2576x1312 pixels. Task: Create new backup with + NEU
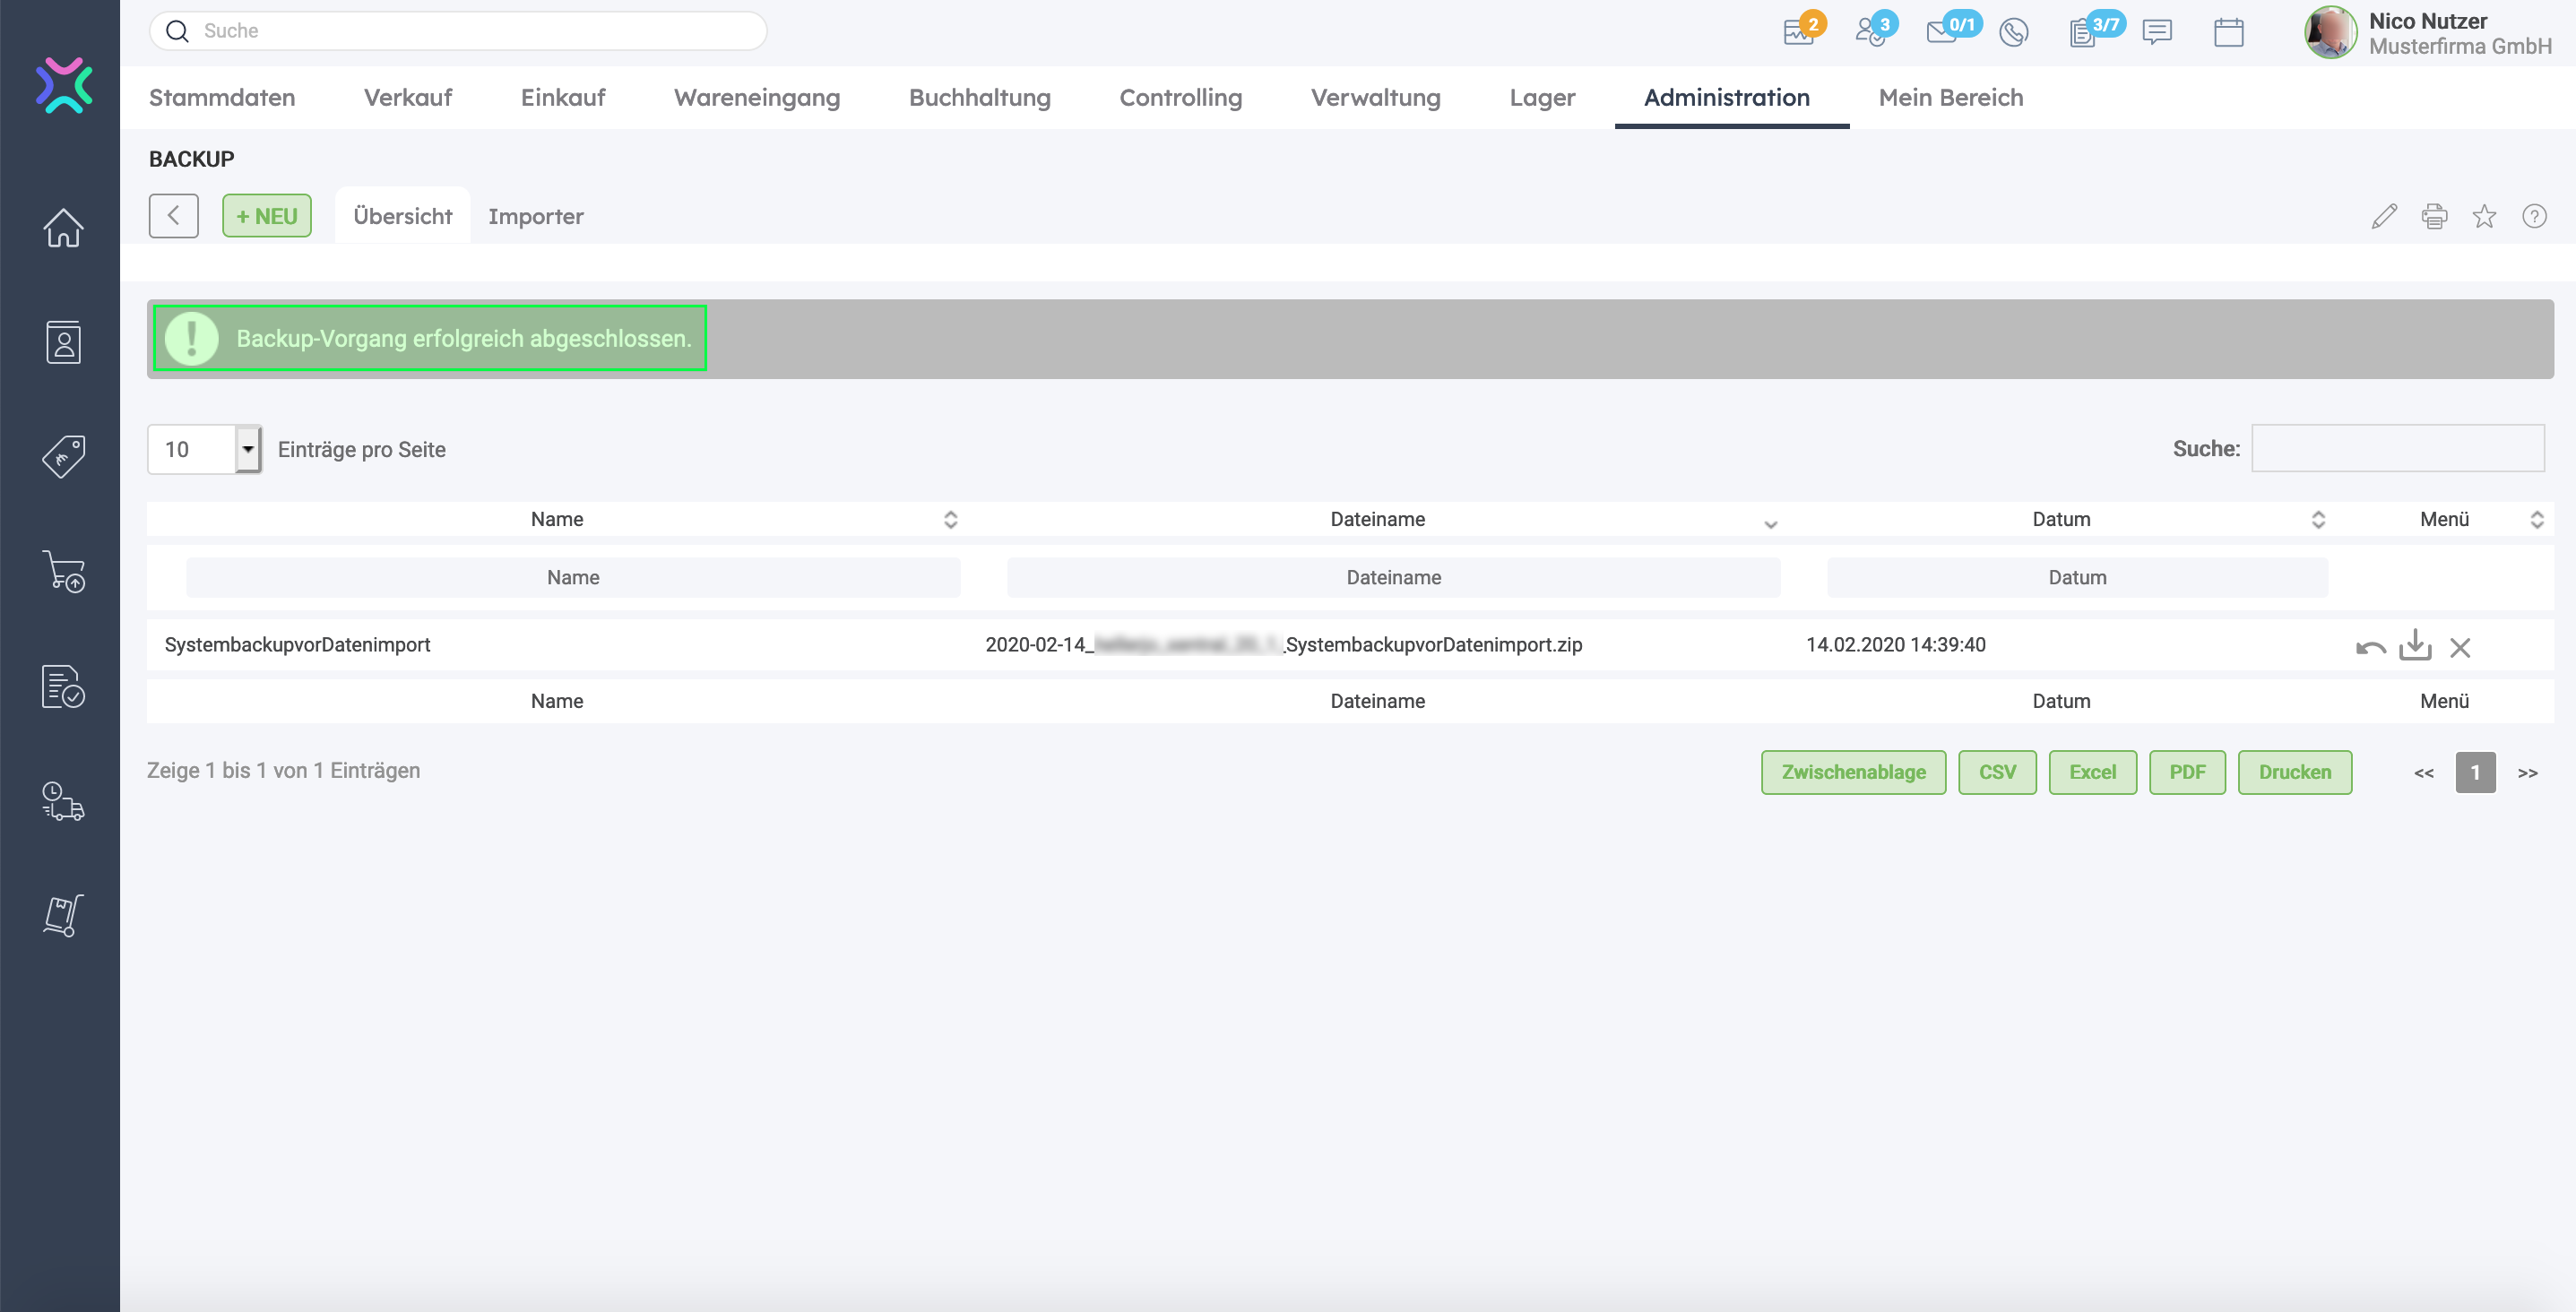tap(266, 216)
